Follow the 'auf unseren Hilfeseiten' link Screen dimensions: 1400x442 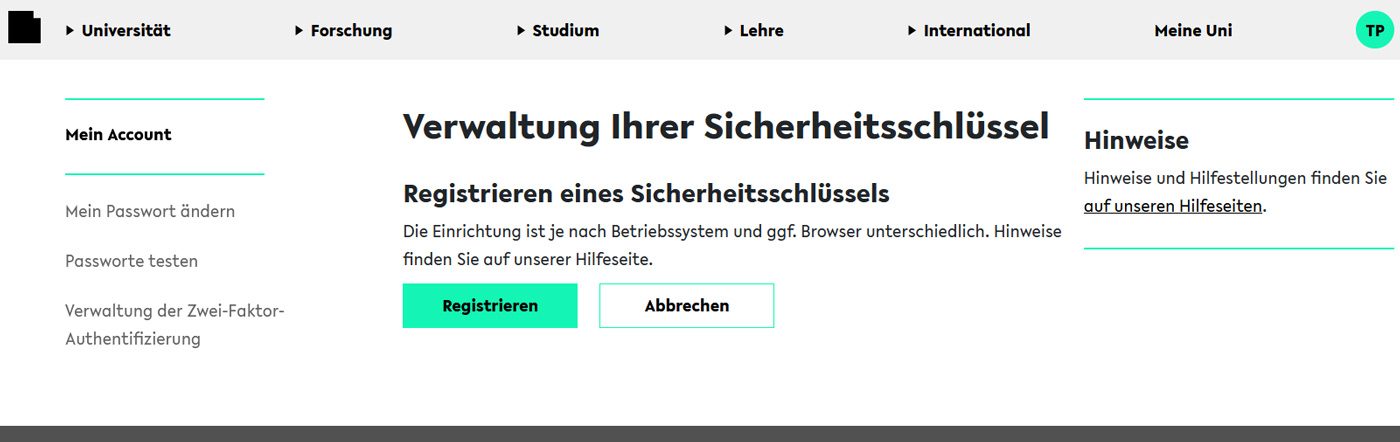tap(1173, 207)
